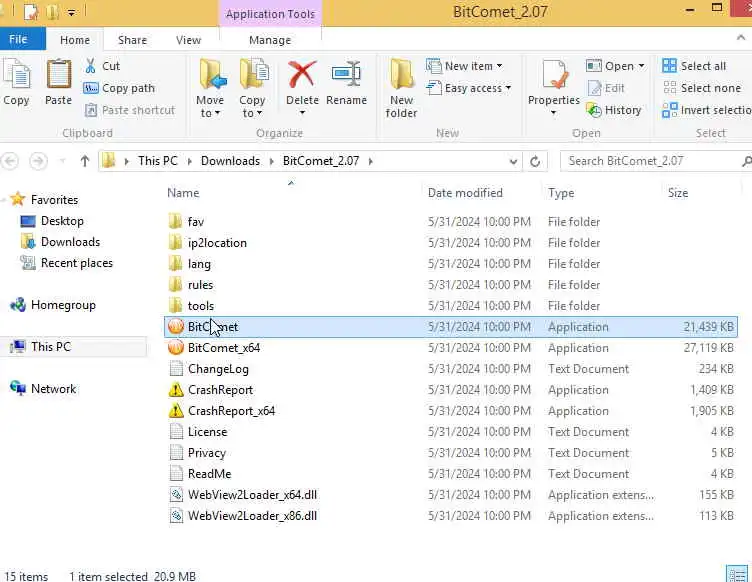Viewport: 752px width, 582px height.
Task: Click Copy path in the ribbon
Action: (x=119, y=88)
